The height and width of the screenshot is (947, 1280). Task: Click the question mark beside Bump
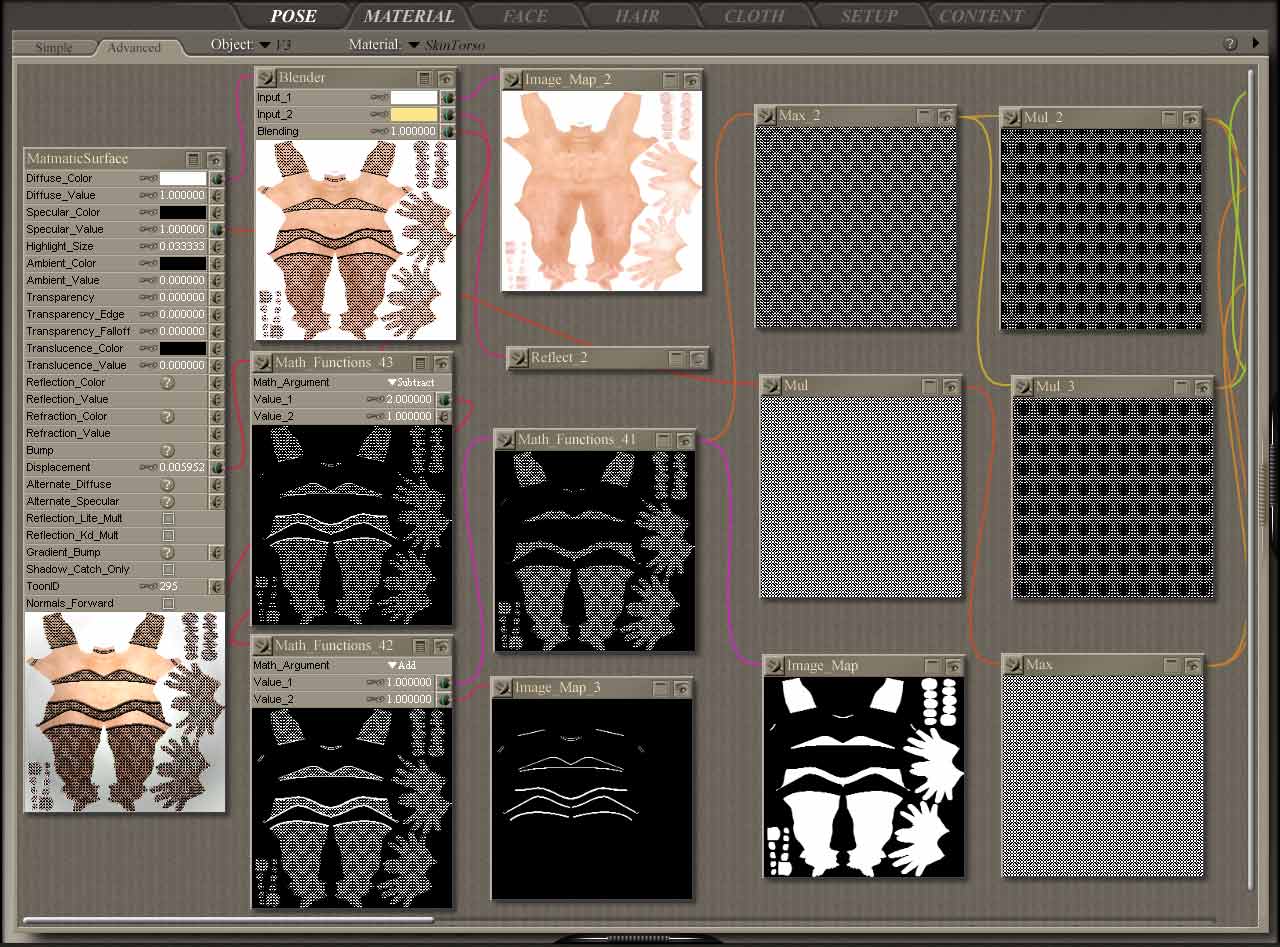pyautogui.click(x=168, y=450)
